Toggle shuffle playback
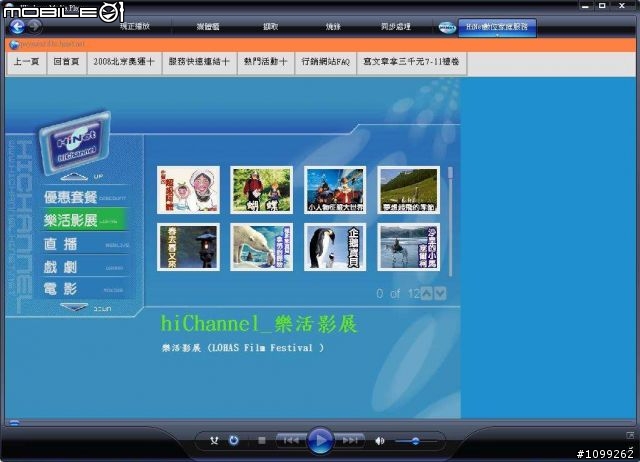Screen dimensions: 640x462 click(214, 441)
